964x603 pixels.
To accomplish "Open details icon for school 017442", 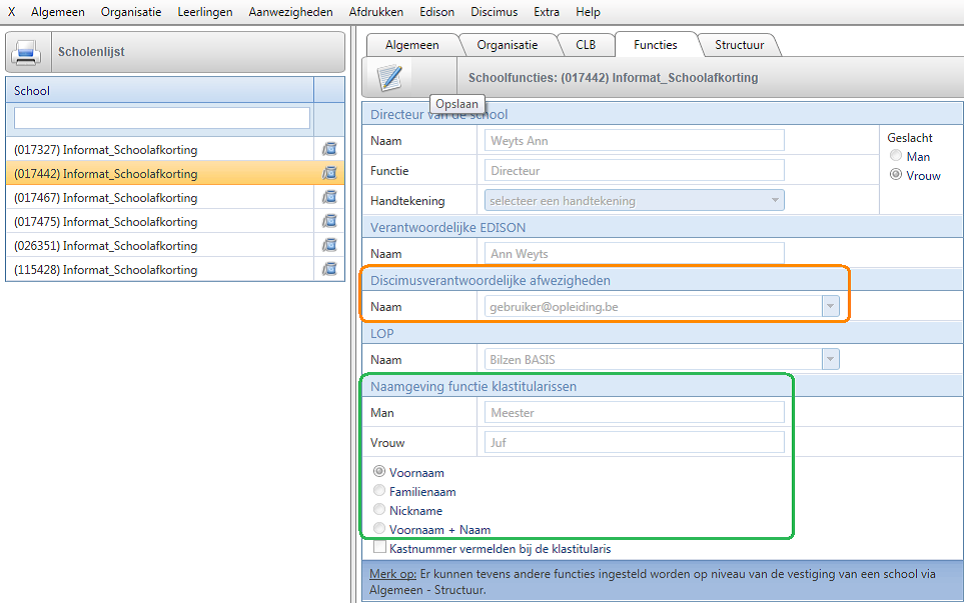I will click(x=330, y=173).
